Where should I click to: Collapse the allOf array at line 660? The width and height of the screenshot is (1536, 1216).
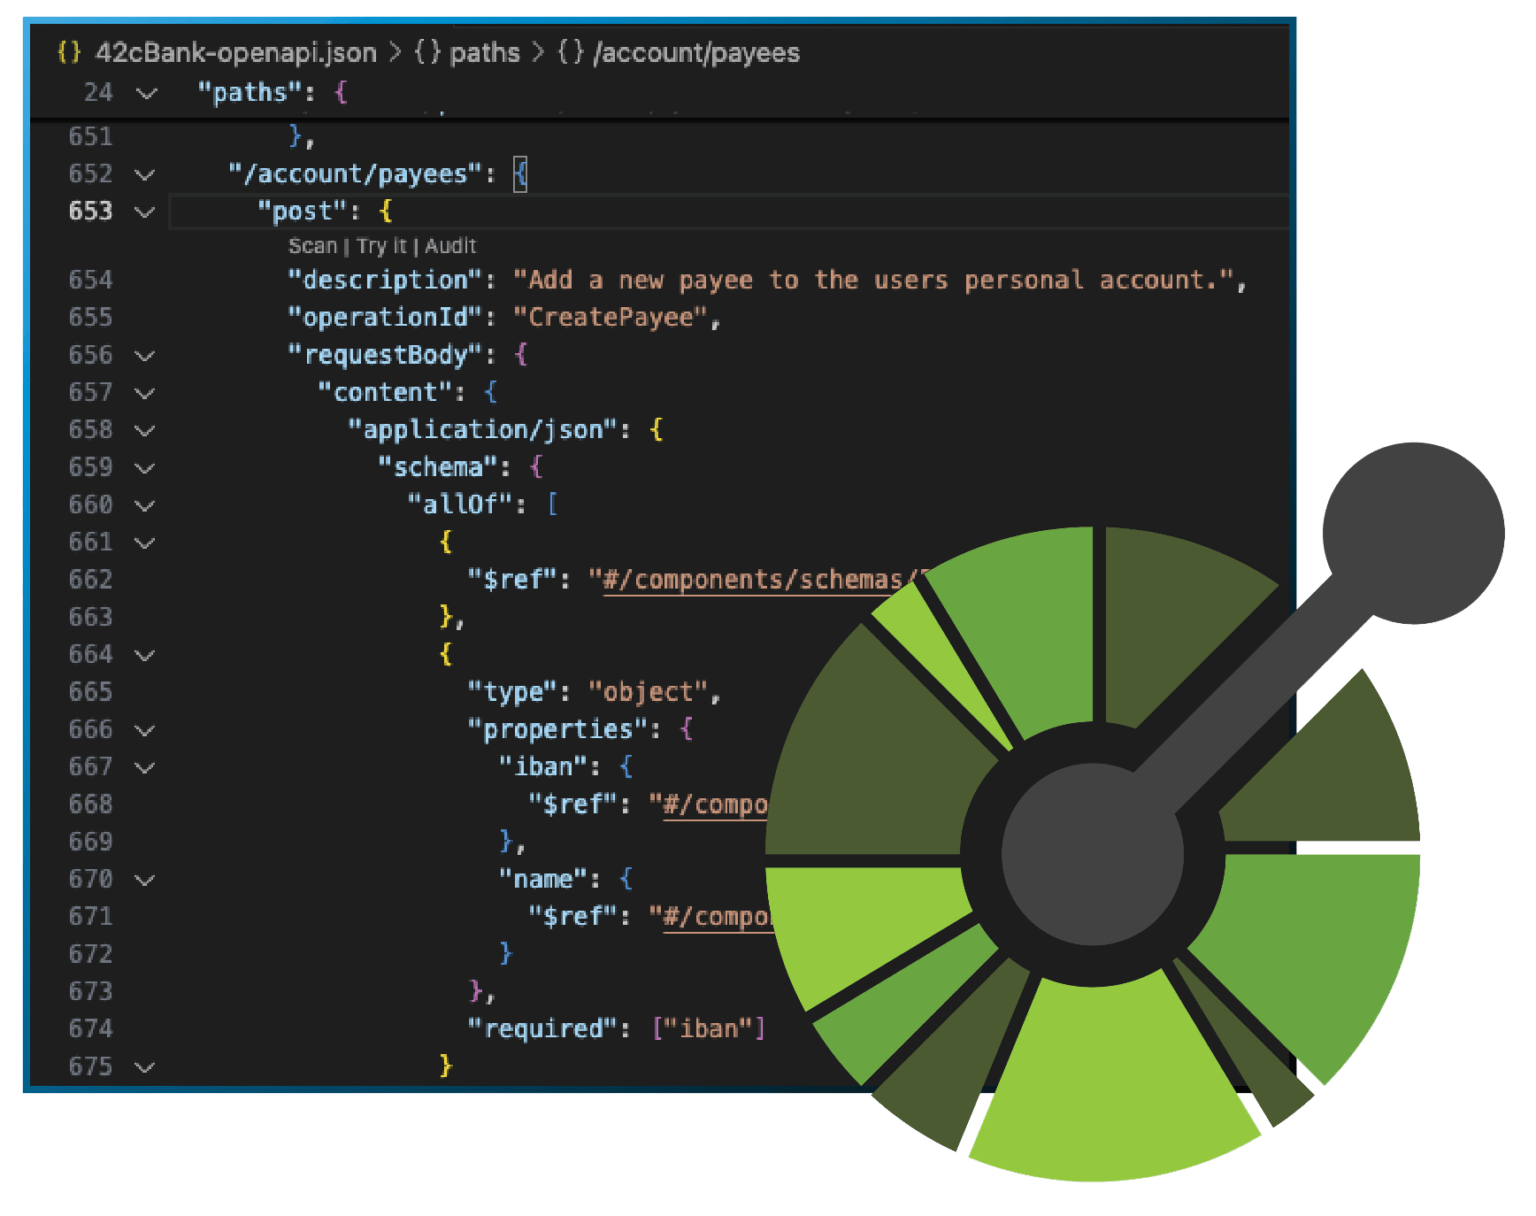click(x=145, y=506)
